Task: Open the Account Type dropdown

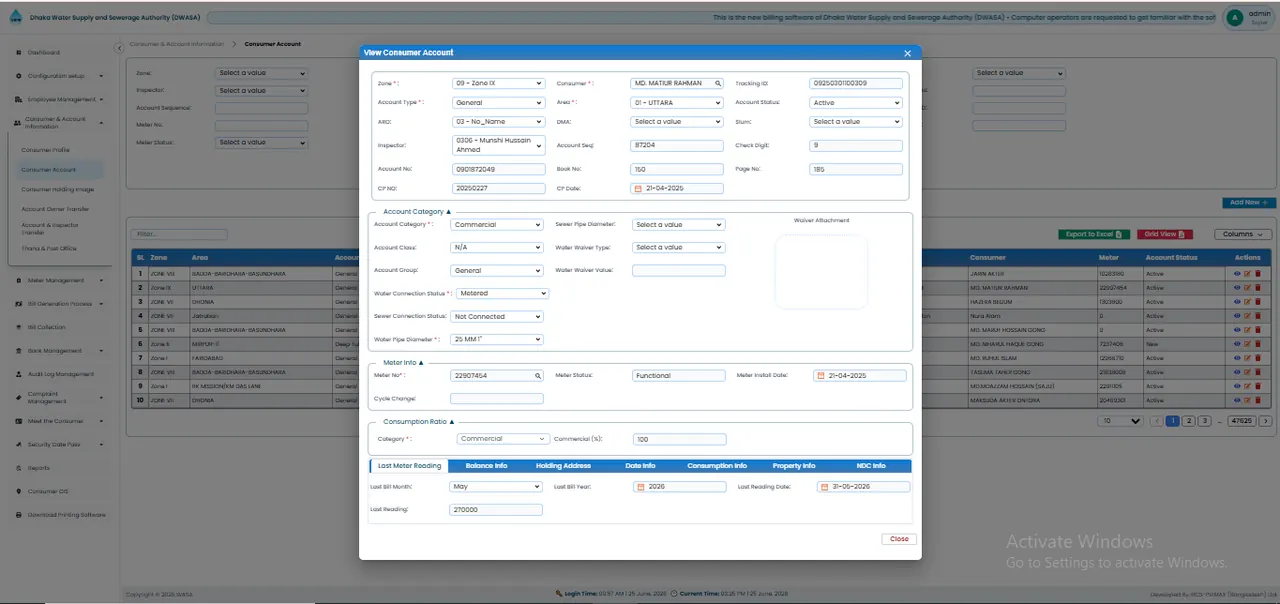Action: point(498,103)
